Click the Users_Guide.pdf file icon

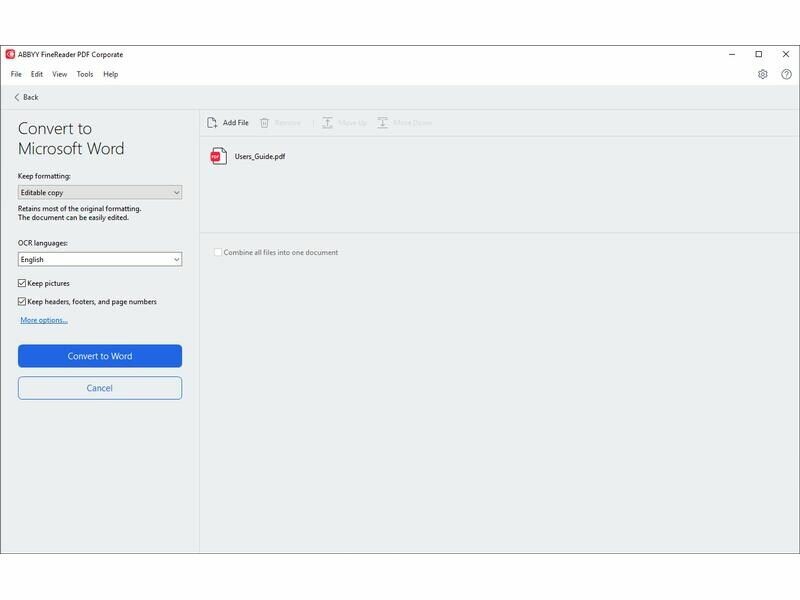(218, 156)
